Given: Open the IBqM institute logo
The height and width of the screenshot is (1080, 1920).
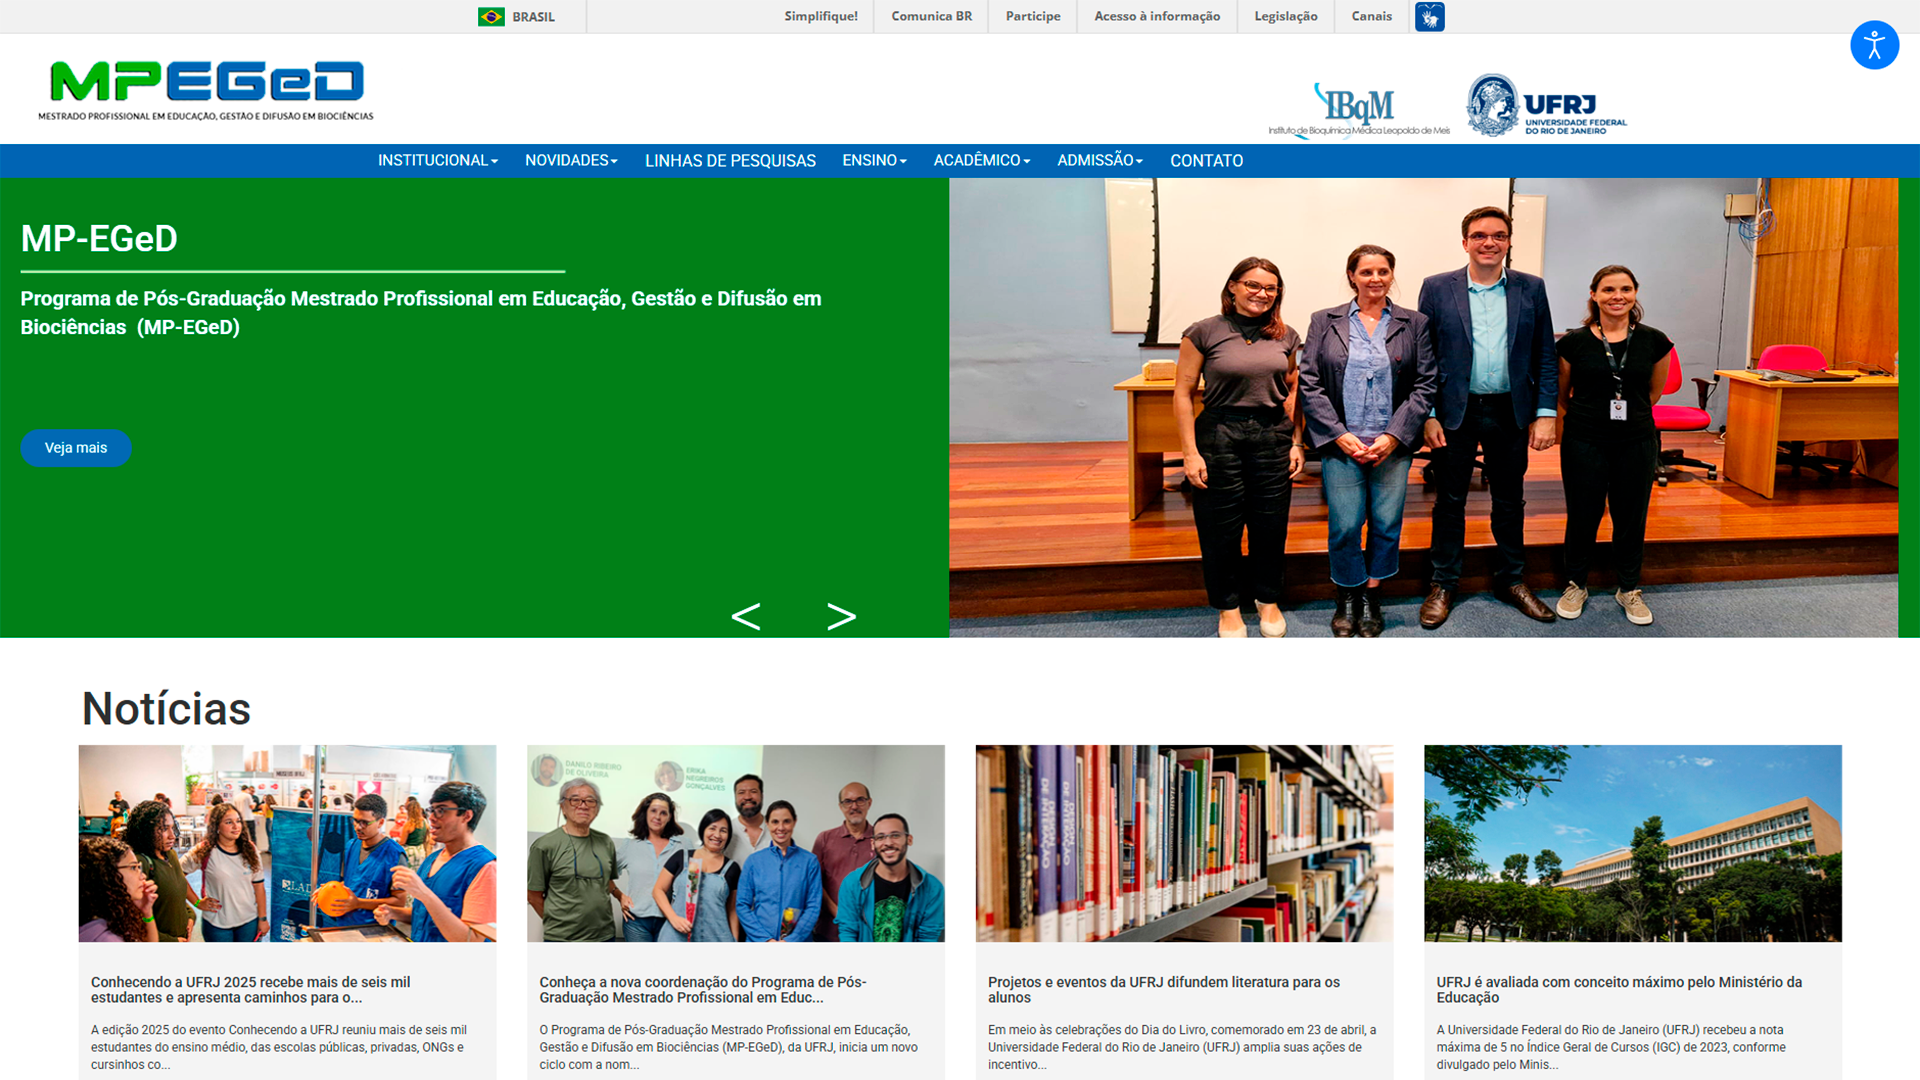Looking at the screenshot, I should [x=1359, y=110].
